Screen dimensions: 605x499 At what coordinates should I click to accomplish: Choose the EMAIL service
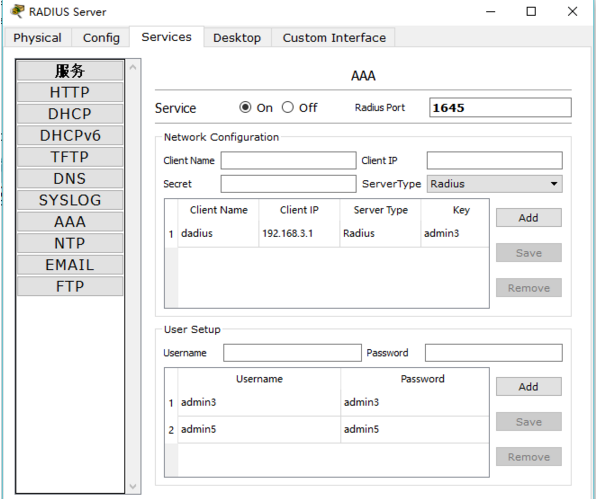[70, 265]
